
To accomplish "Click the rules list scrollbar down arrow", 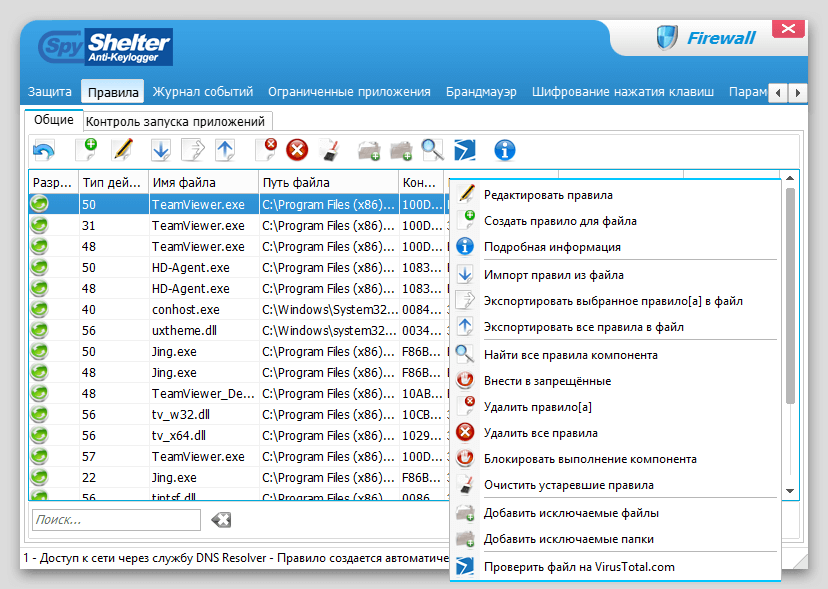I will 790,491.
